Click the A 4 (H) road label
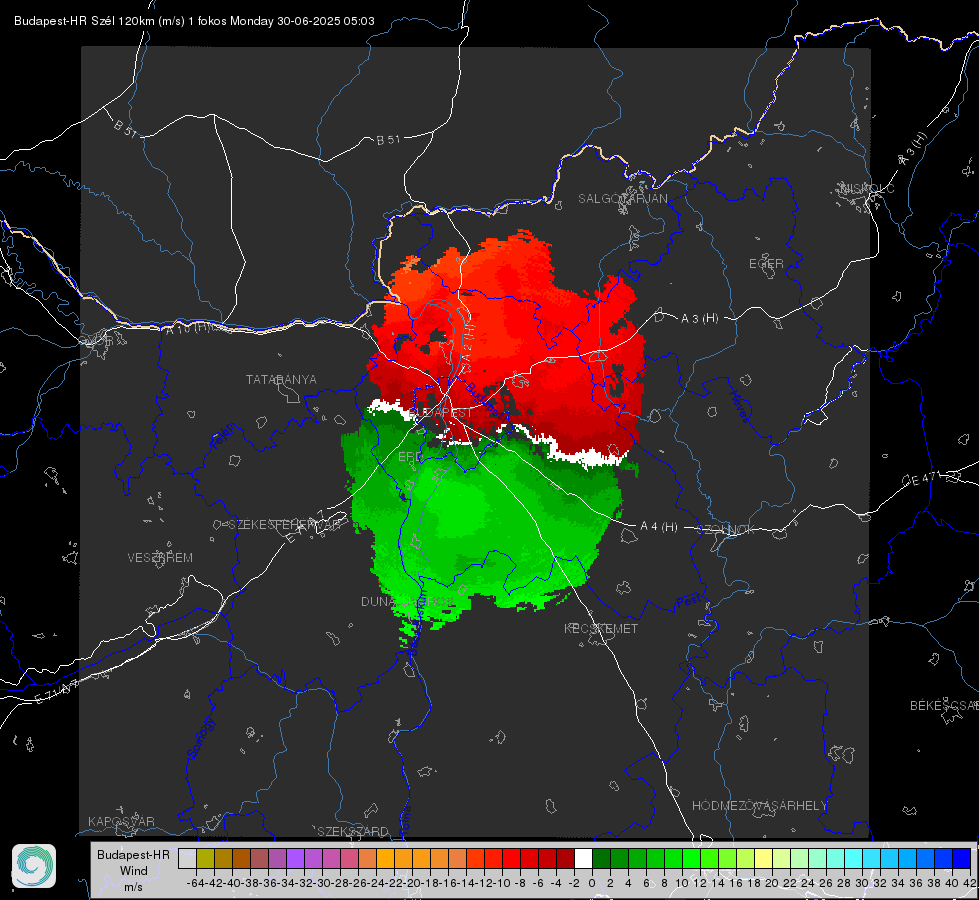 pos(659,527)
